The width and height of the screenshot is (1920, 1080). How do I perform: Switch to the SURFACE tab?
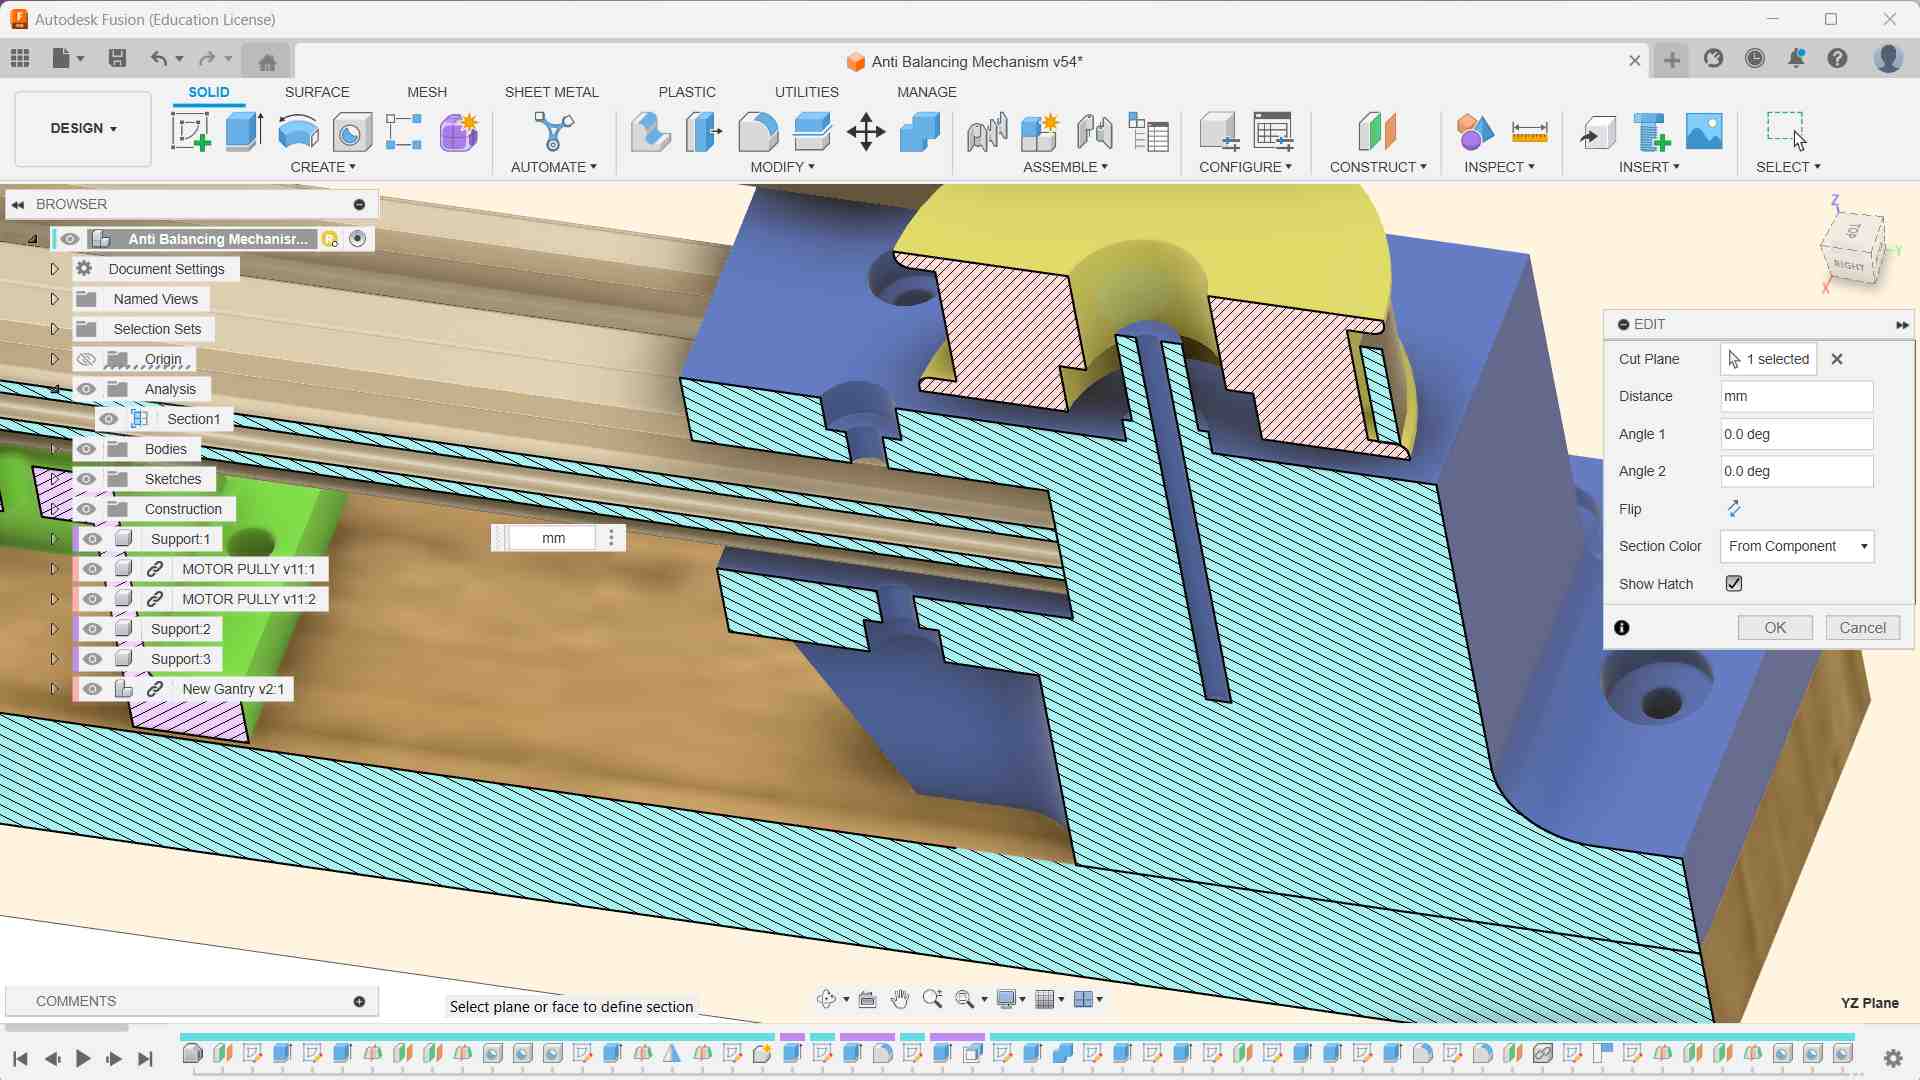(x=317, y=92)
